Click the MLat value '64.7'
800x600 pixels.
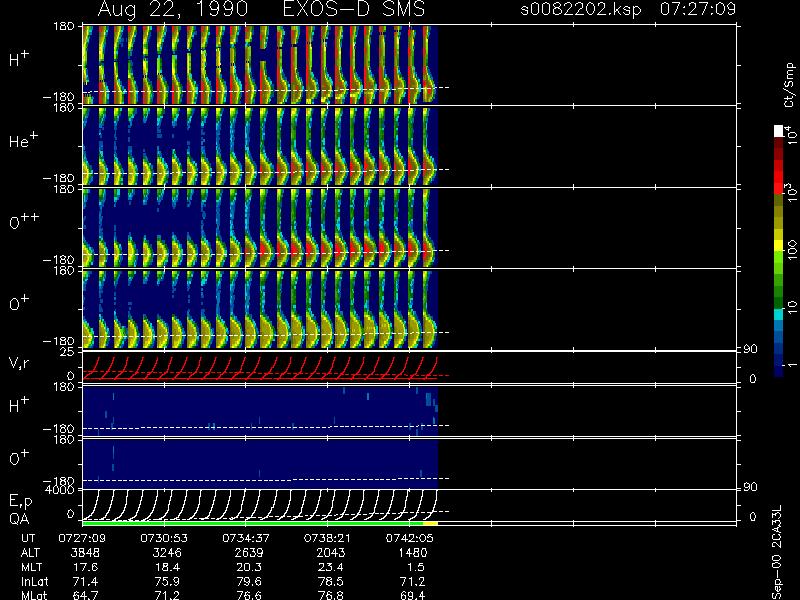[x=86, y=595]
